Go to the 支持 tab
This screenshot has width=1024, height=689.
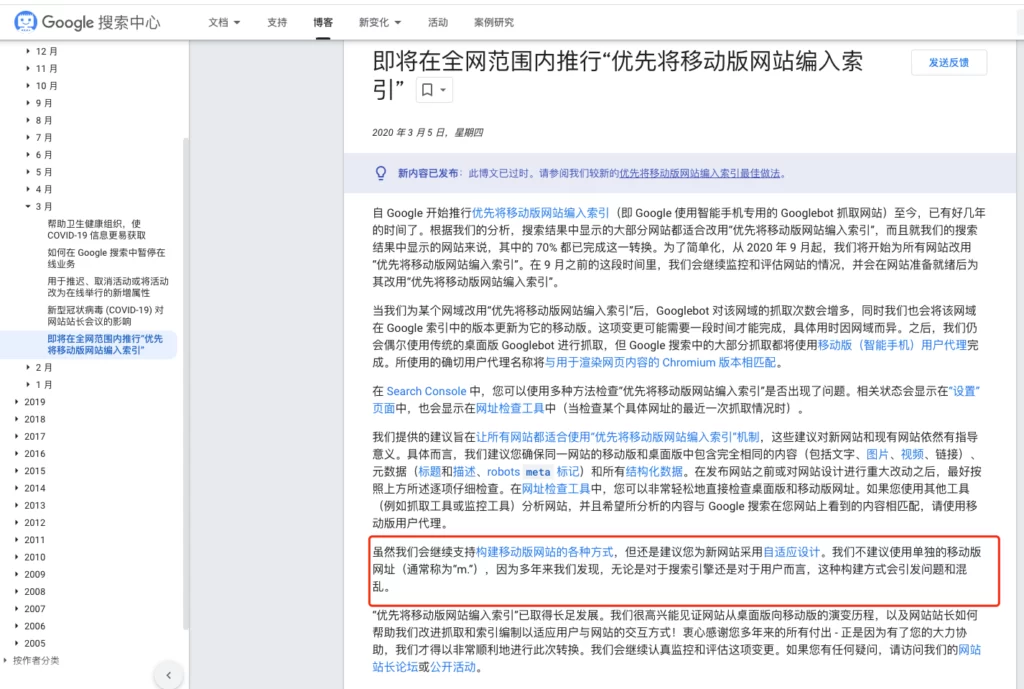[277, 22]
